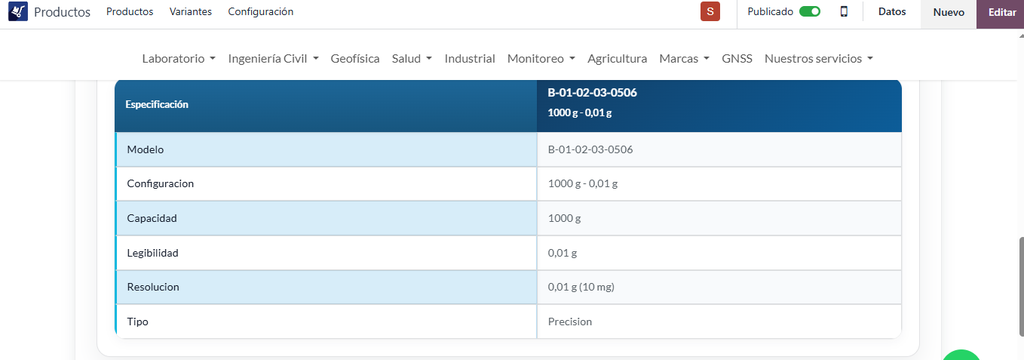Click the Legibilidad value 0,01 g
The width and height of the screenshot is (1024, 360).
(x=562, y=253)
